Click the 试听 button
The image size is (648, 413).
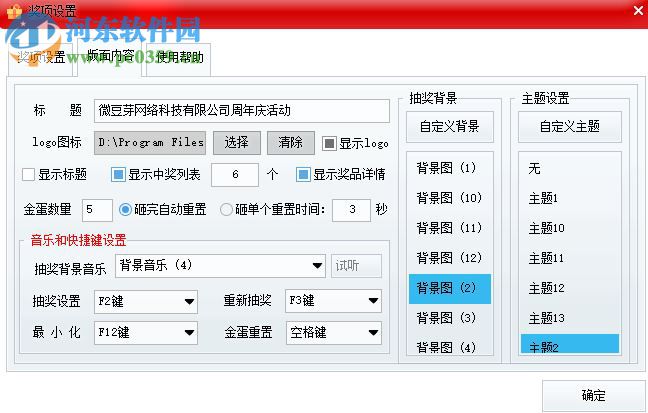356,266
